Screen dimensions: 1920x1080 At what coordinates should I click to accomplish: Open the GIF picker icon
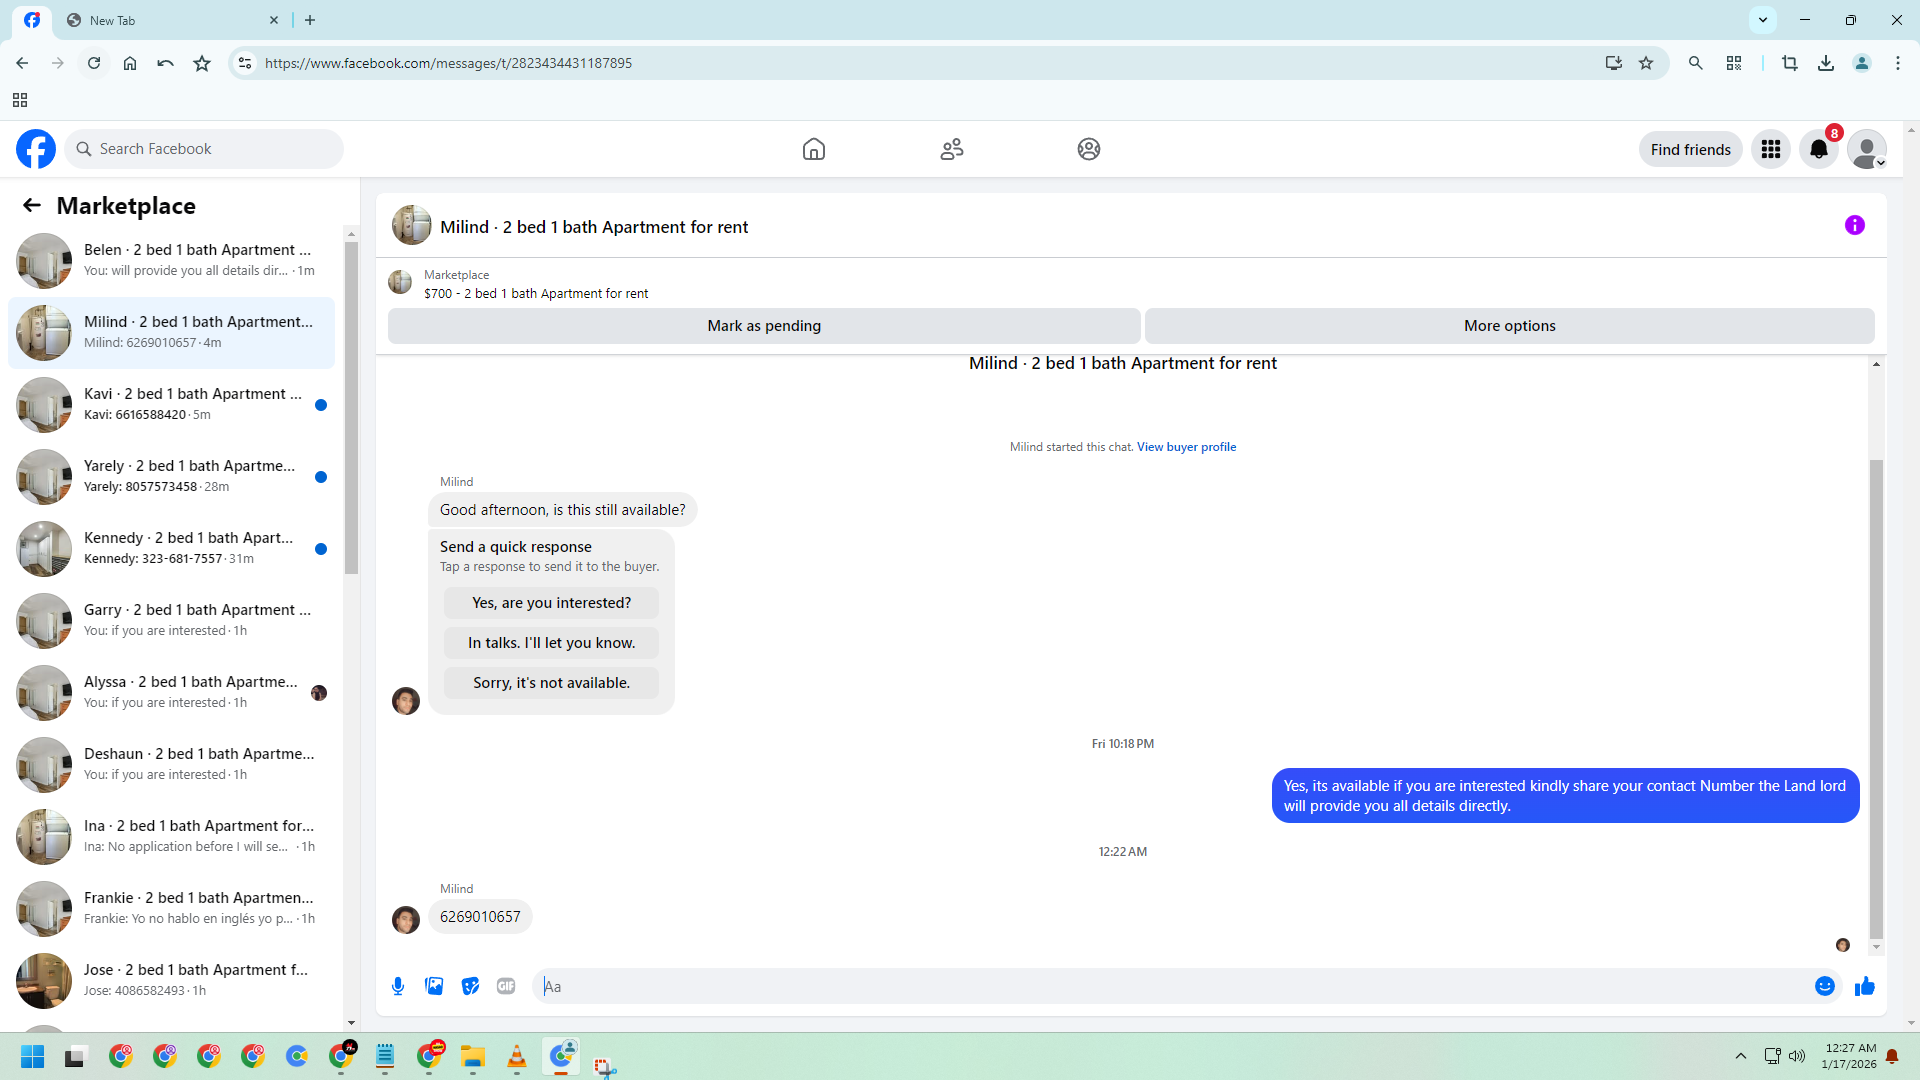coord(506,986)
